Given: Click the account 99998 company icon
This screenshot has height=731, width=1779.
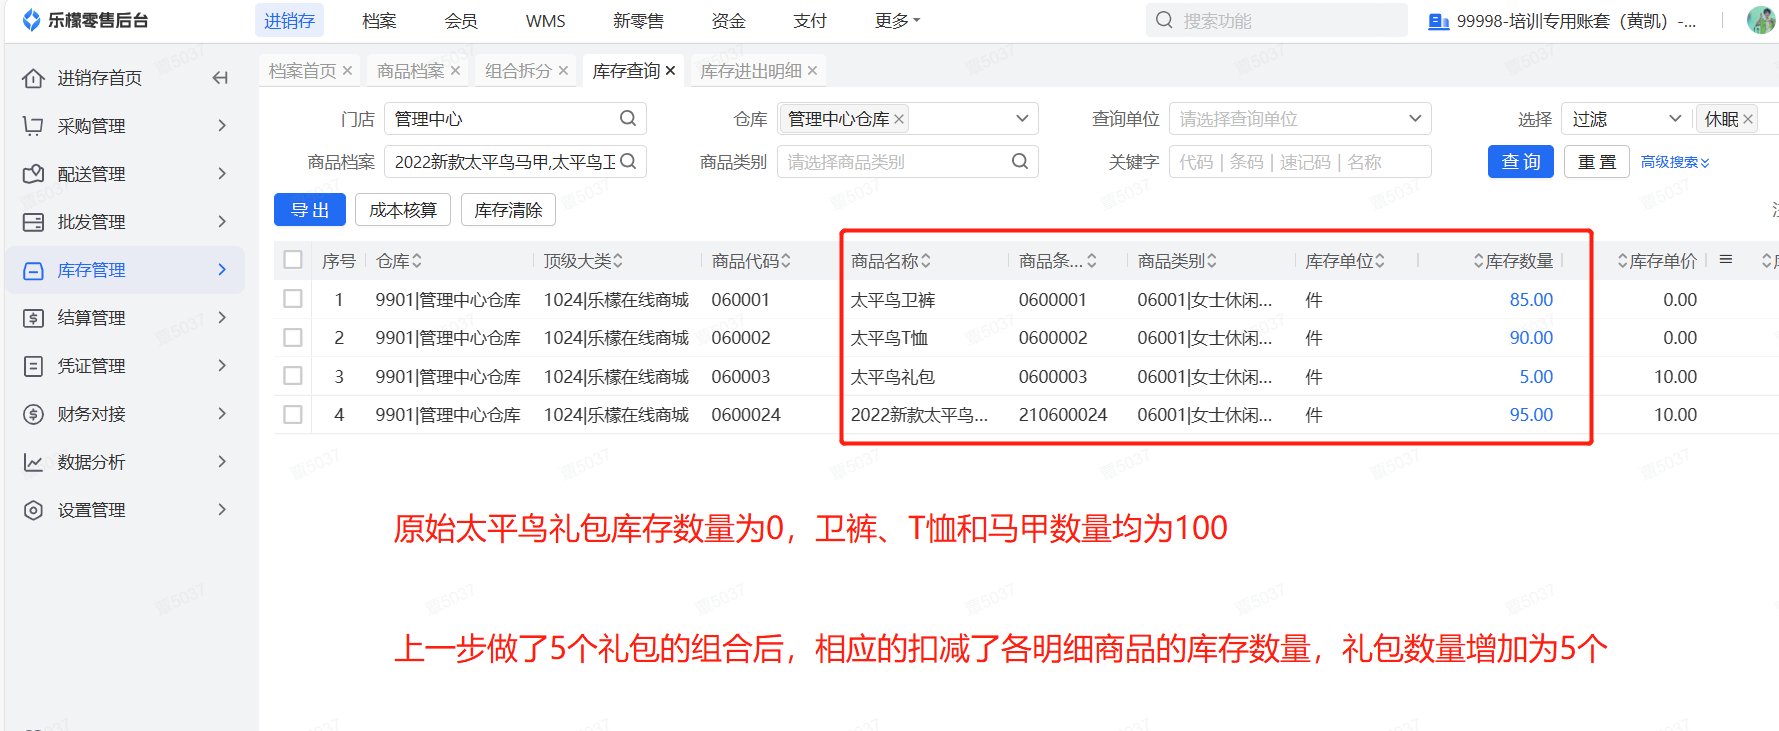Looking at the screenshot, I should point(1439,21).
